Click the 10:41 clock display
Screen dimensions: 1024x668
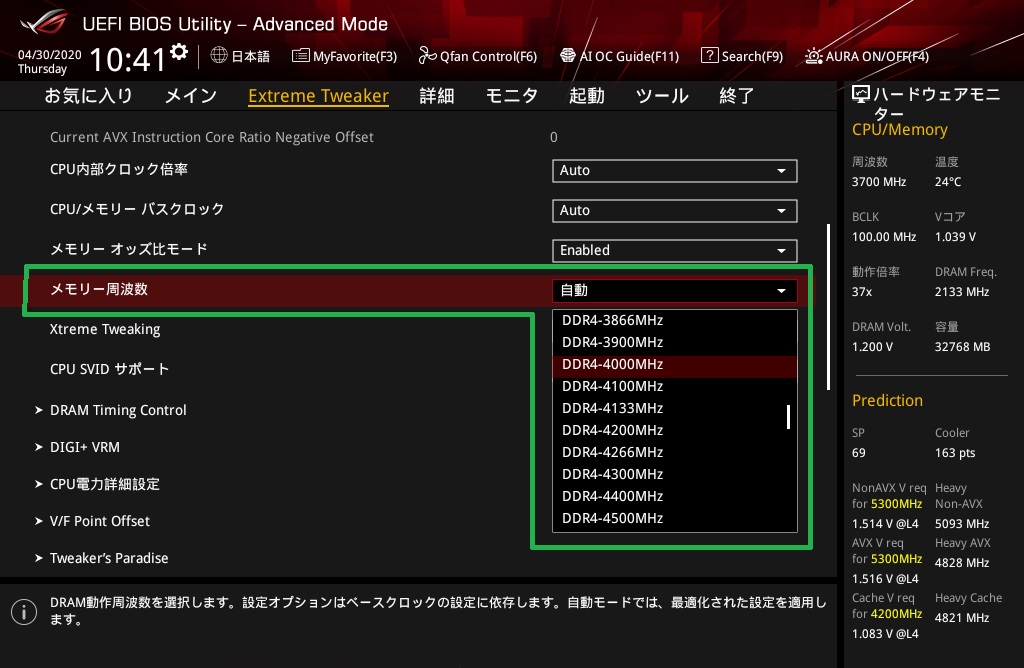click(127, 60)
